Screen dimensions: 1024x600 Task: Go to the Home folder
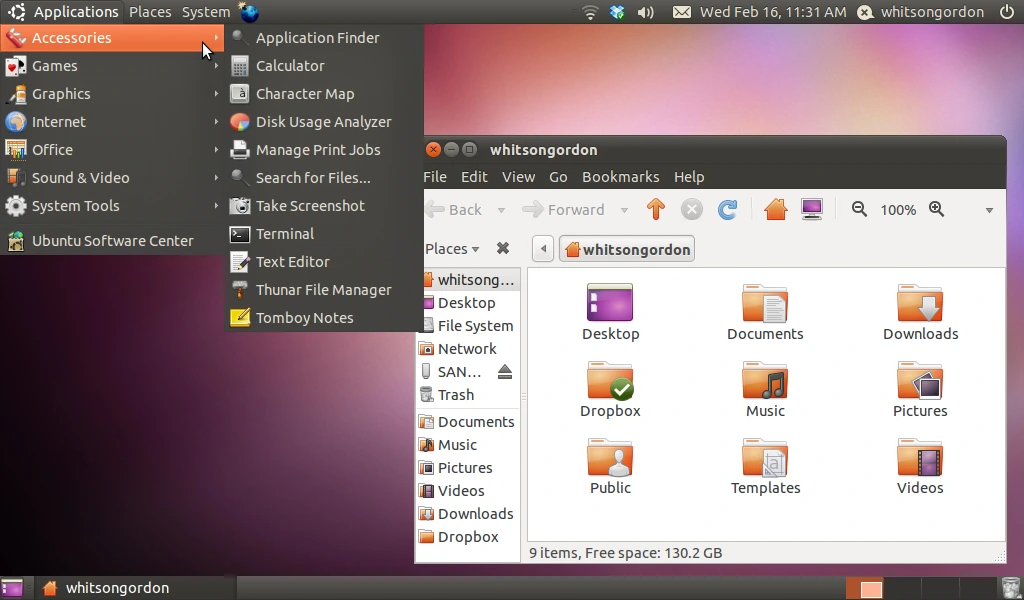coord(775,210)
